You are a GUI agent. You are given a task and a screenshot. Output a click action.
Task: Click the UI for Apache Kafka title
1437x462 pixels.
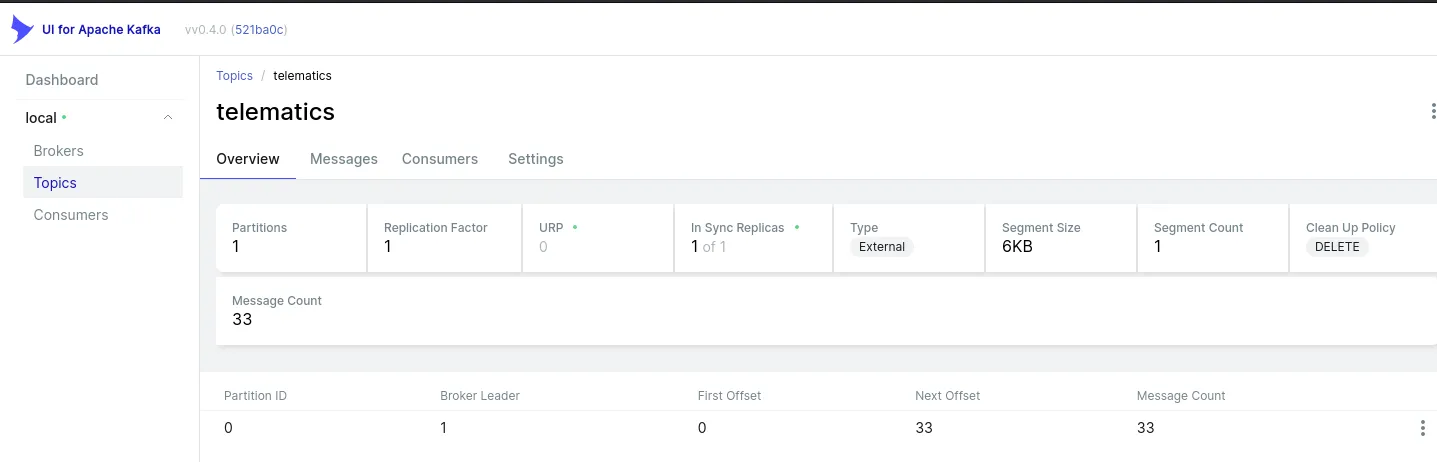click(x=101, y=30)
